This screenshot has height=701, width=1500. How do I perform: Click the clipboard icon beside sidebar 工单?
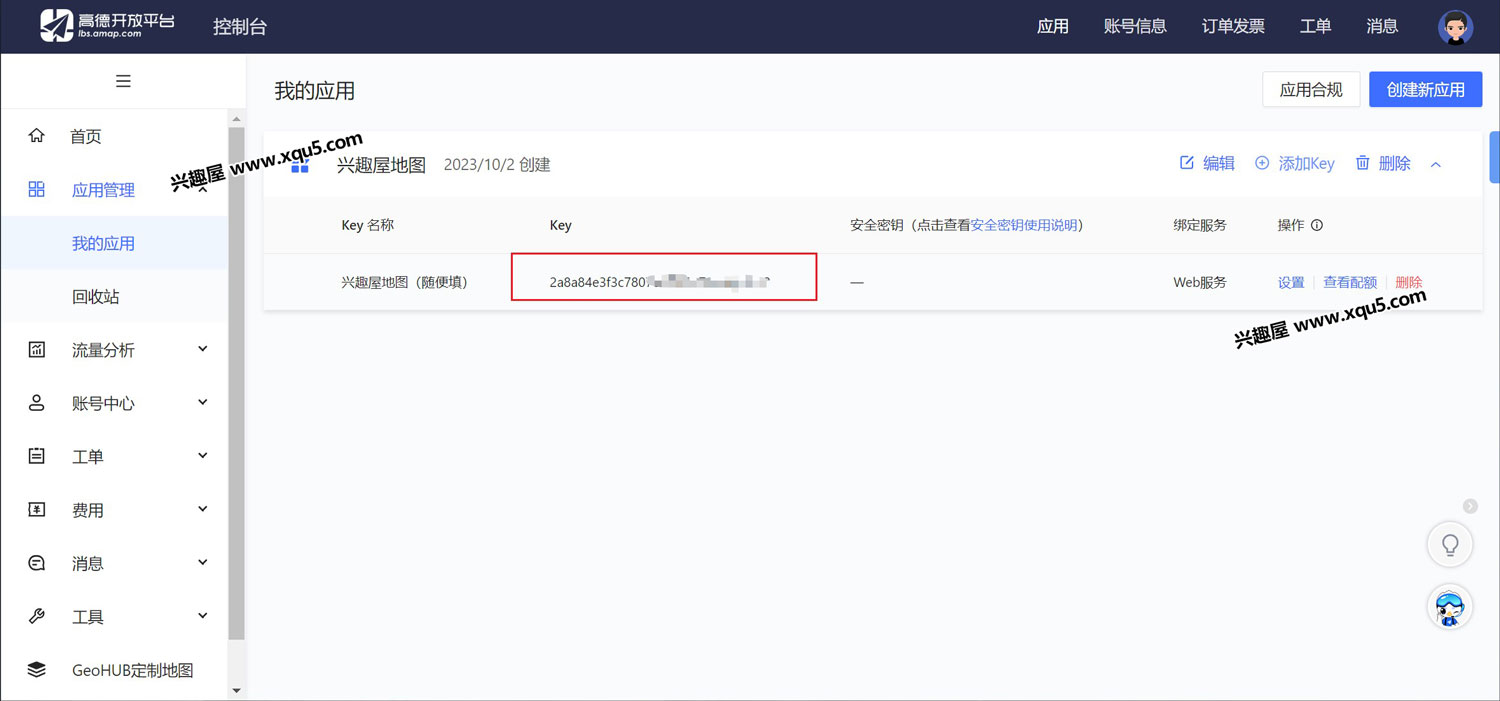[x=37, y=456]
